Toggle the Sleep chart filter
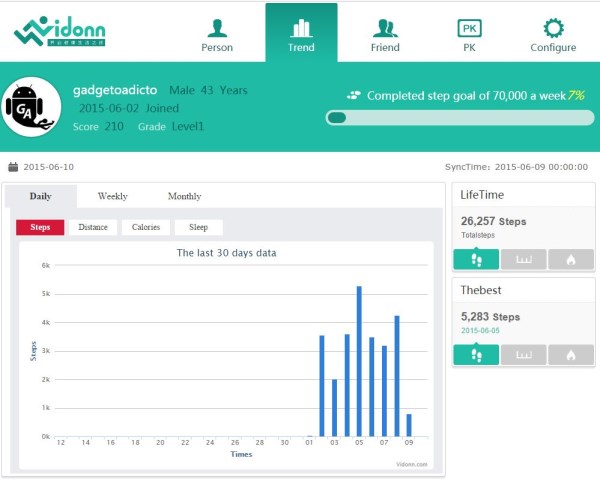Screen dimensions: 600x482 point(198,227)
